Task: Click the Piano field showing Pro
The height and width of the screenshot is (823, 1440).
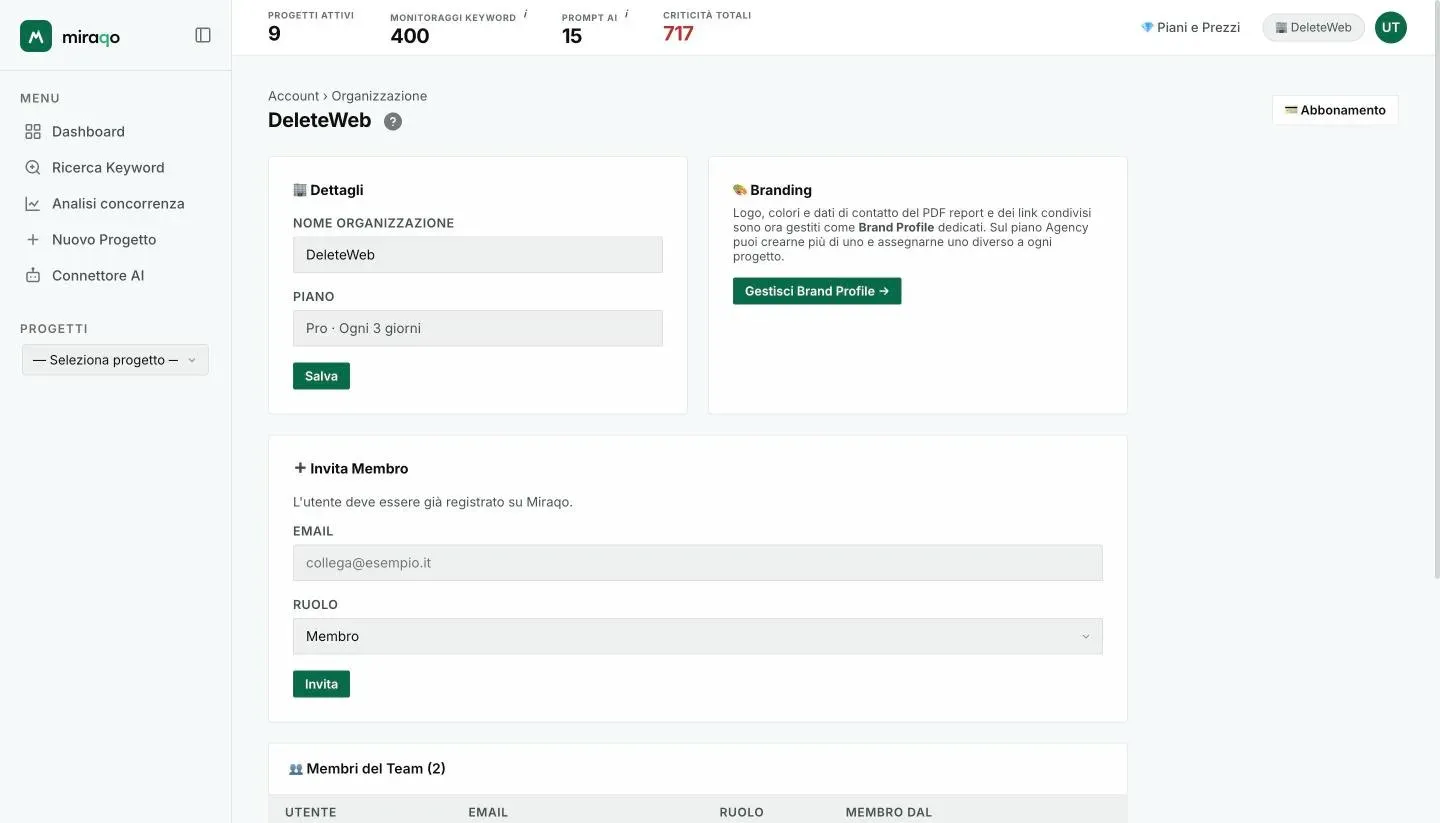Action: pos(478,328)
